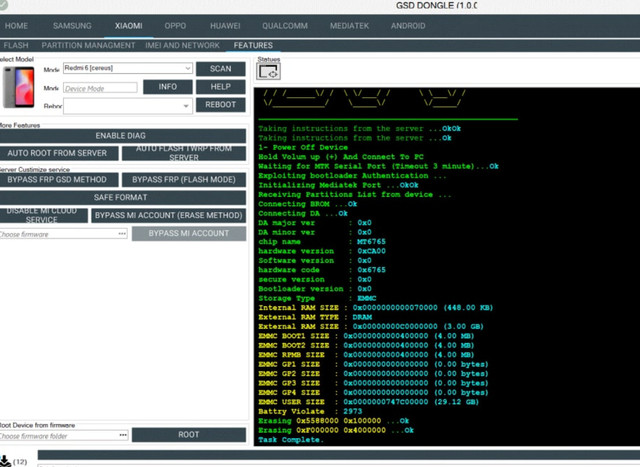Open the OPPO tab

175,26
